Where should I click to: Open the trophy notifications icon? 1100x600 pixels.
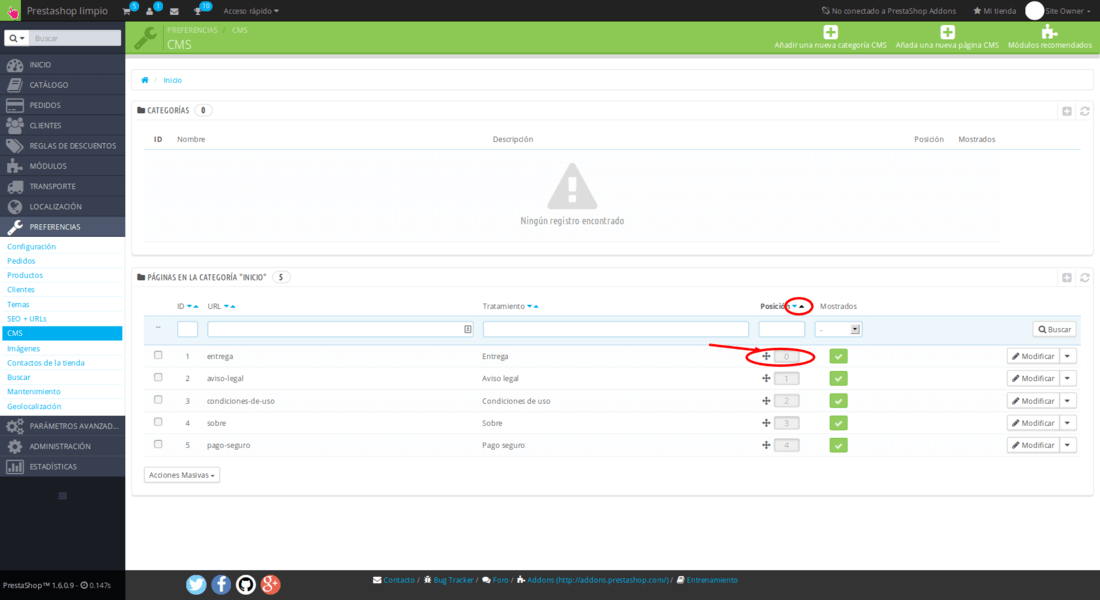pos(199,11)
